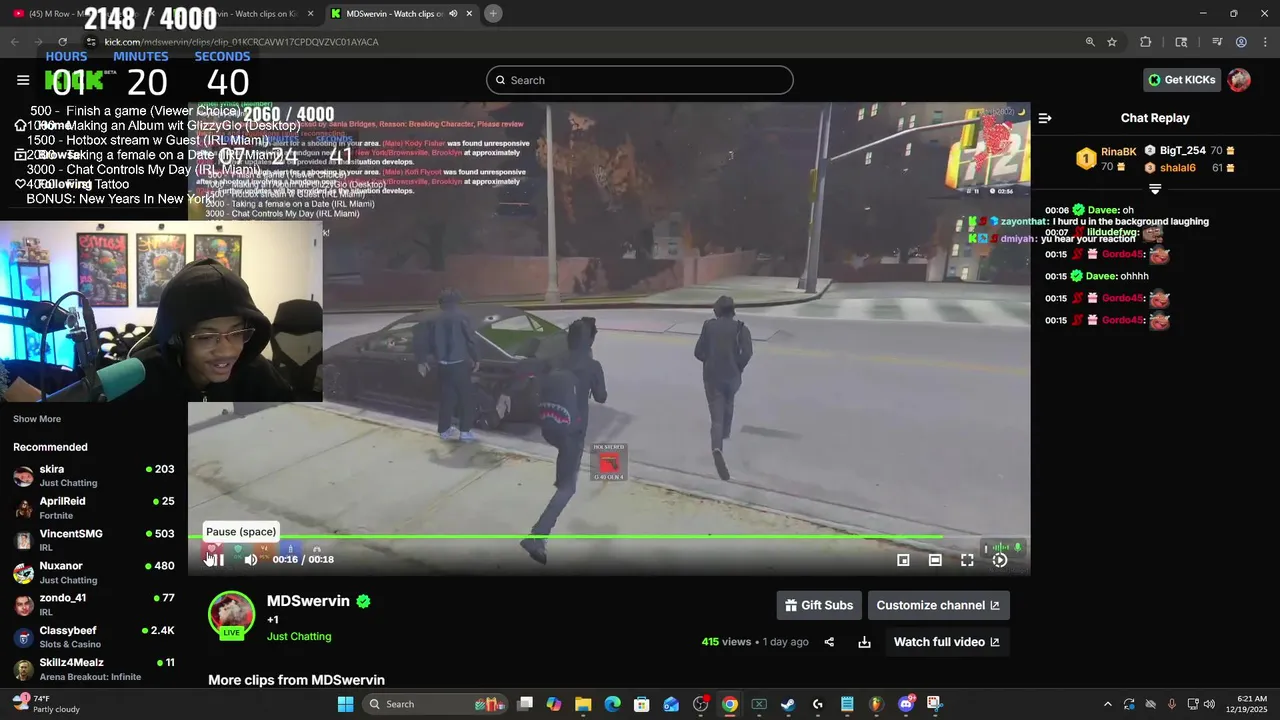The width and height of the screenshot is (1280, 720).
Task: Open Chrome extensions puzzle icon
Action: [x=1146, y=42]
